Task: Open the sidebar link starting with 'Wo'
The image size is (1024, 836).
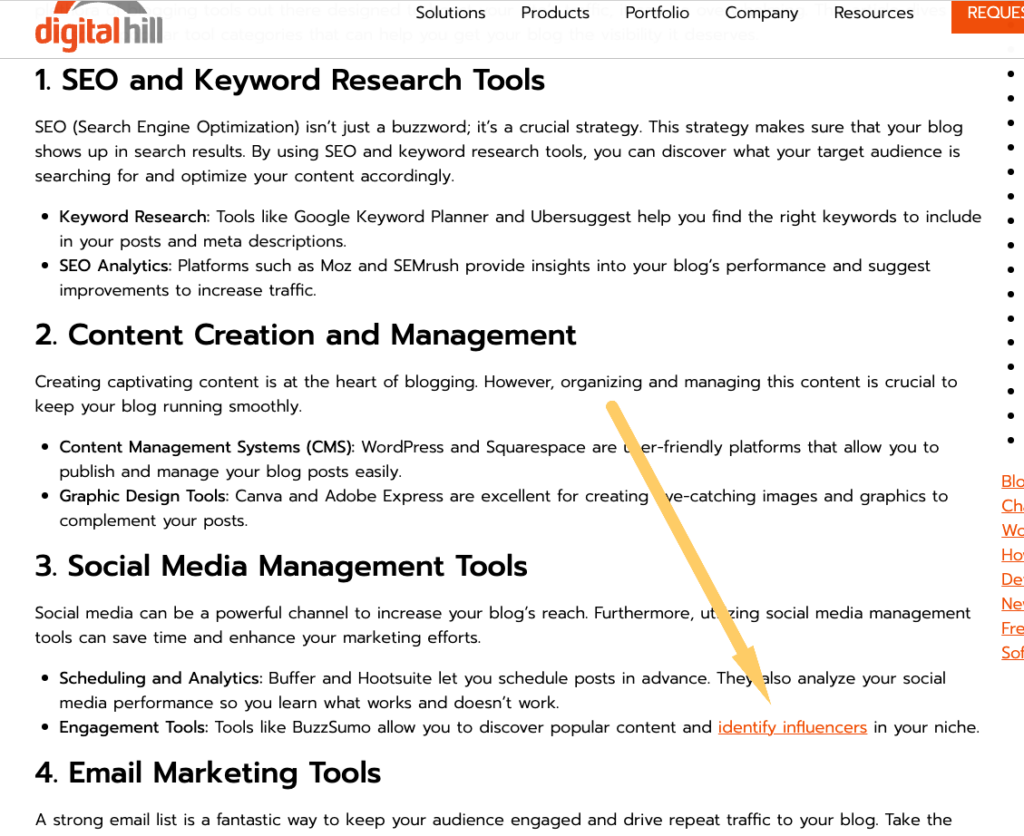Action: pos(1012,530)
